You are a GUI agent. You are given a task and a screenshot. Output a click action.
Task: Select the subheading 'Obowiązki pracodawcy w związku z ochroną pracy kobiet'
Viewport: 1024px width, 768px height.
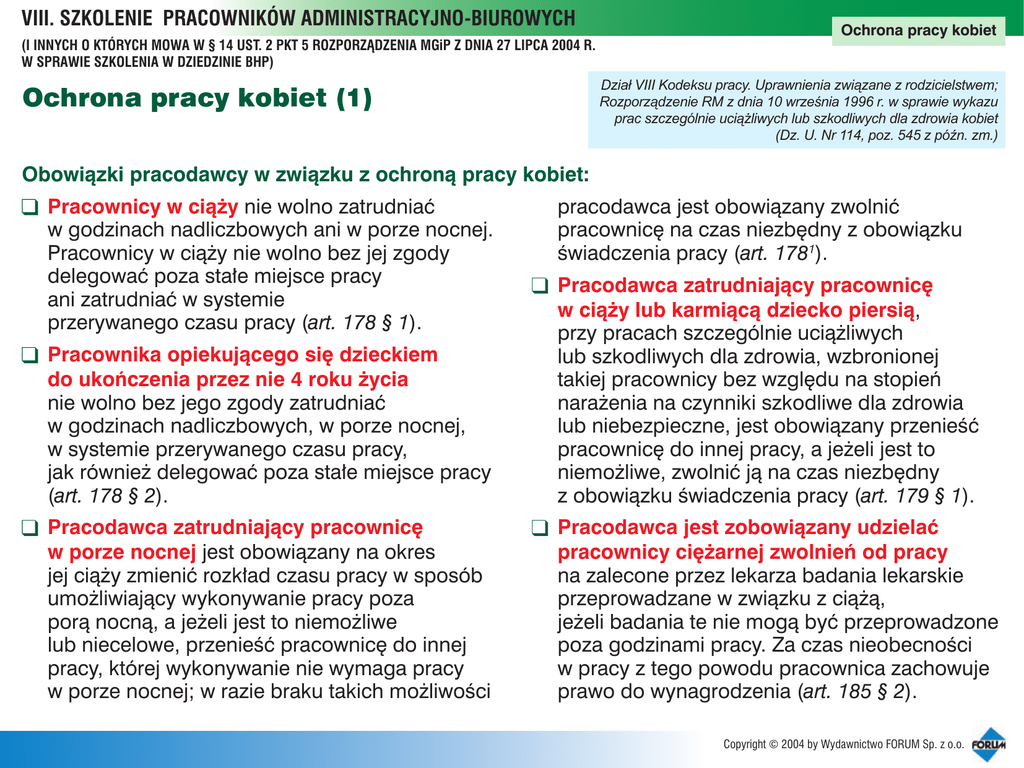point(305,175)
